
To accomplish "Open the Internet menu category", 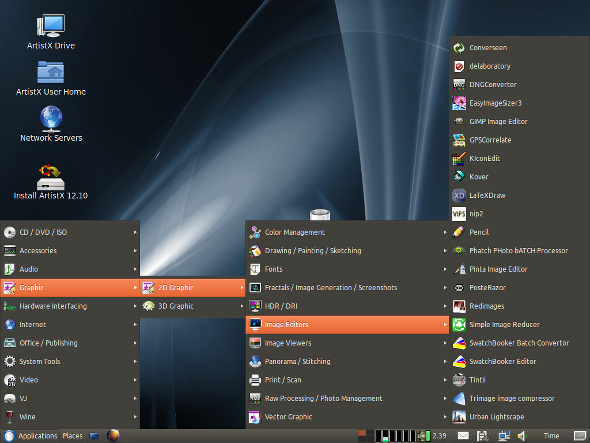I will [70, 324].
